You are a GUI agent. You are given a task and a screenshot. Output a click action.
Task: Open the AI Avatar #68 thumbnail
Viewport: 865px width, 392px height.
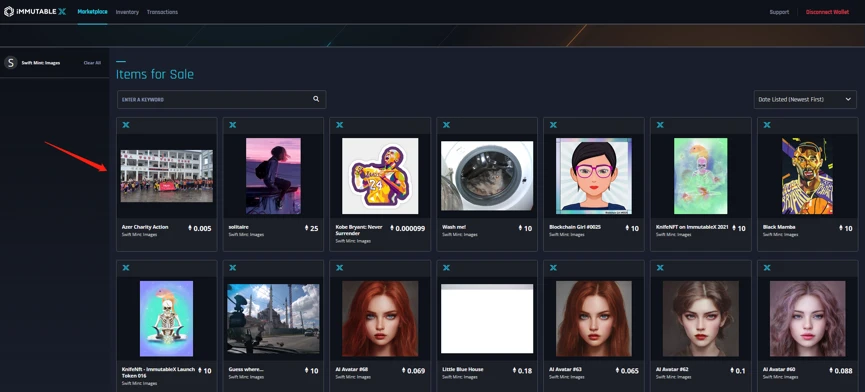[380, 319]
